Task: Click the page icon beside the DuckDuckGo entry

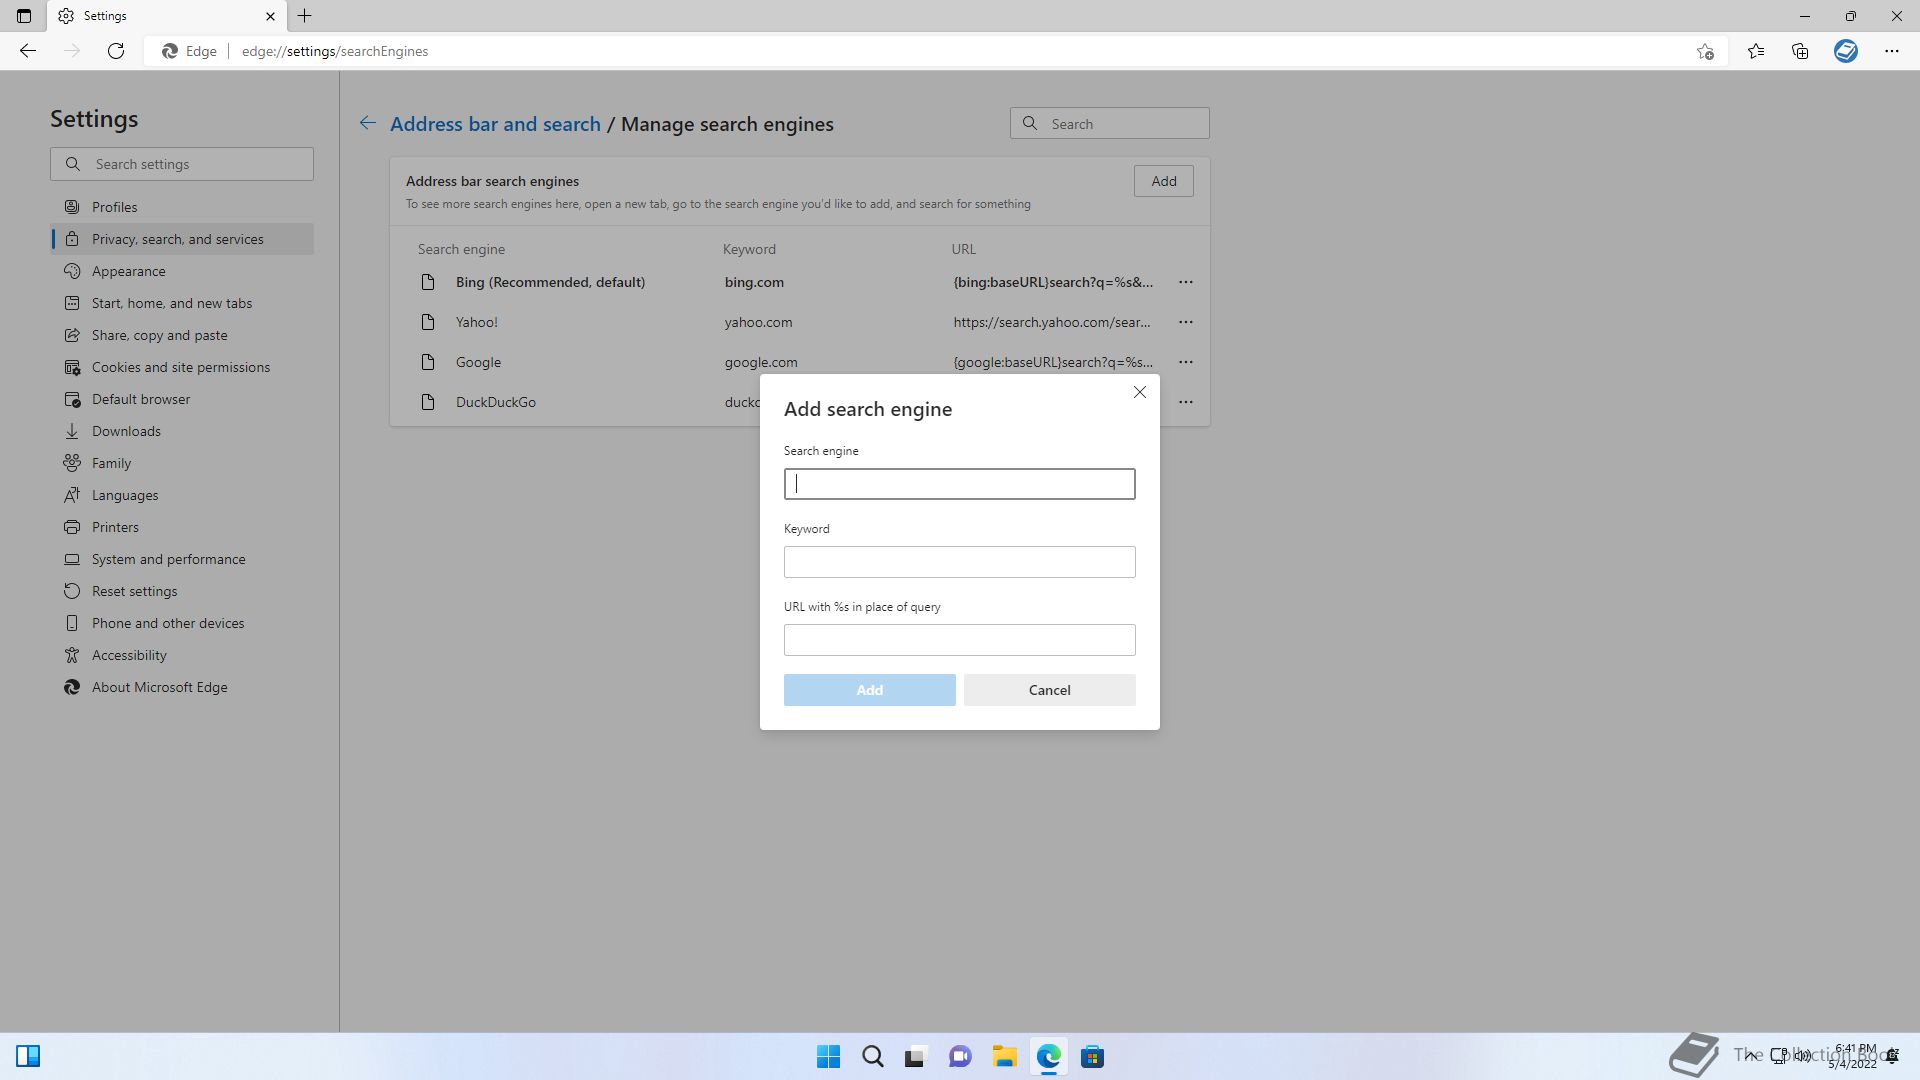Action: [428, 402]
